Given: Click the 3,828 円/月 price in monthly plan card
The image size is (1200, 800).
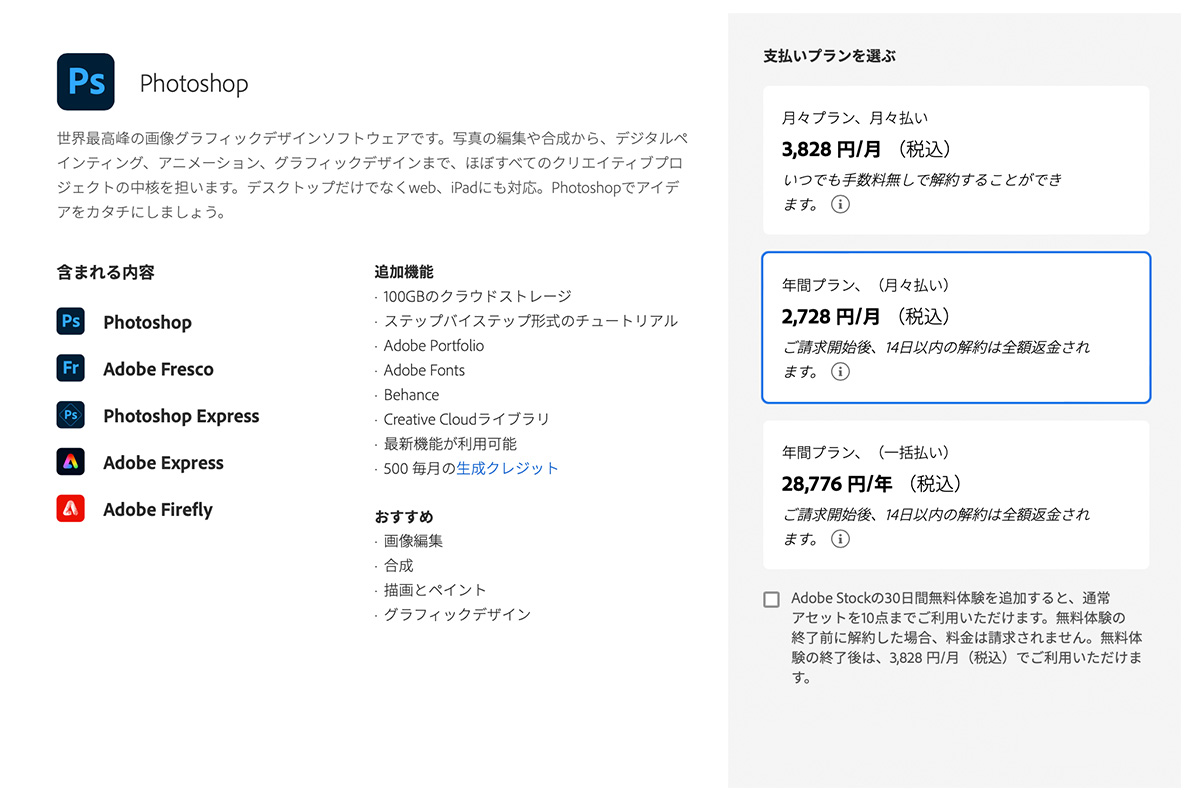Looking at the screenshot, I should click(832, 150).
